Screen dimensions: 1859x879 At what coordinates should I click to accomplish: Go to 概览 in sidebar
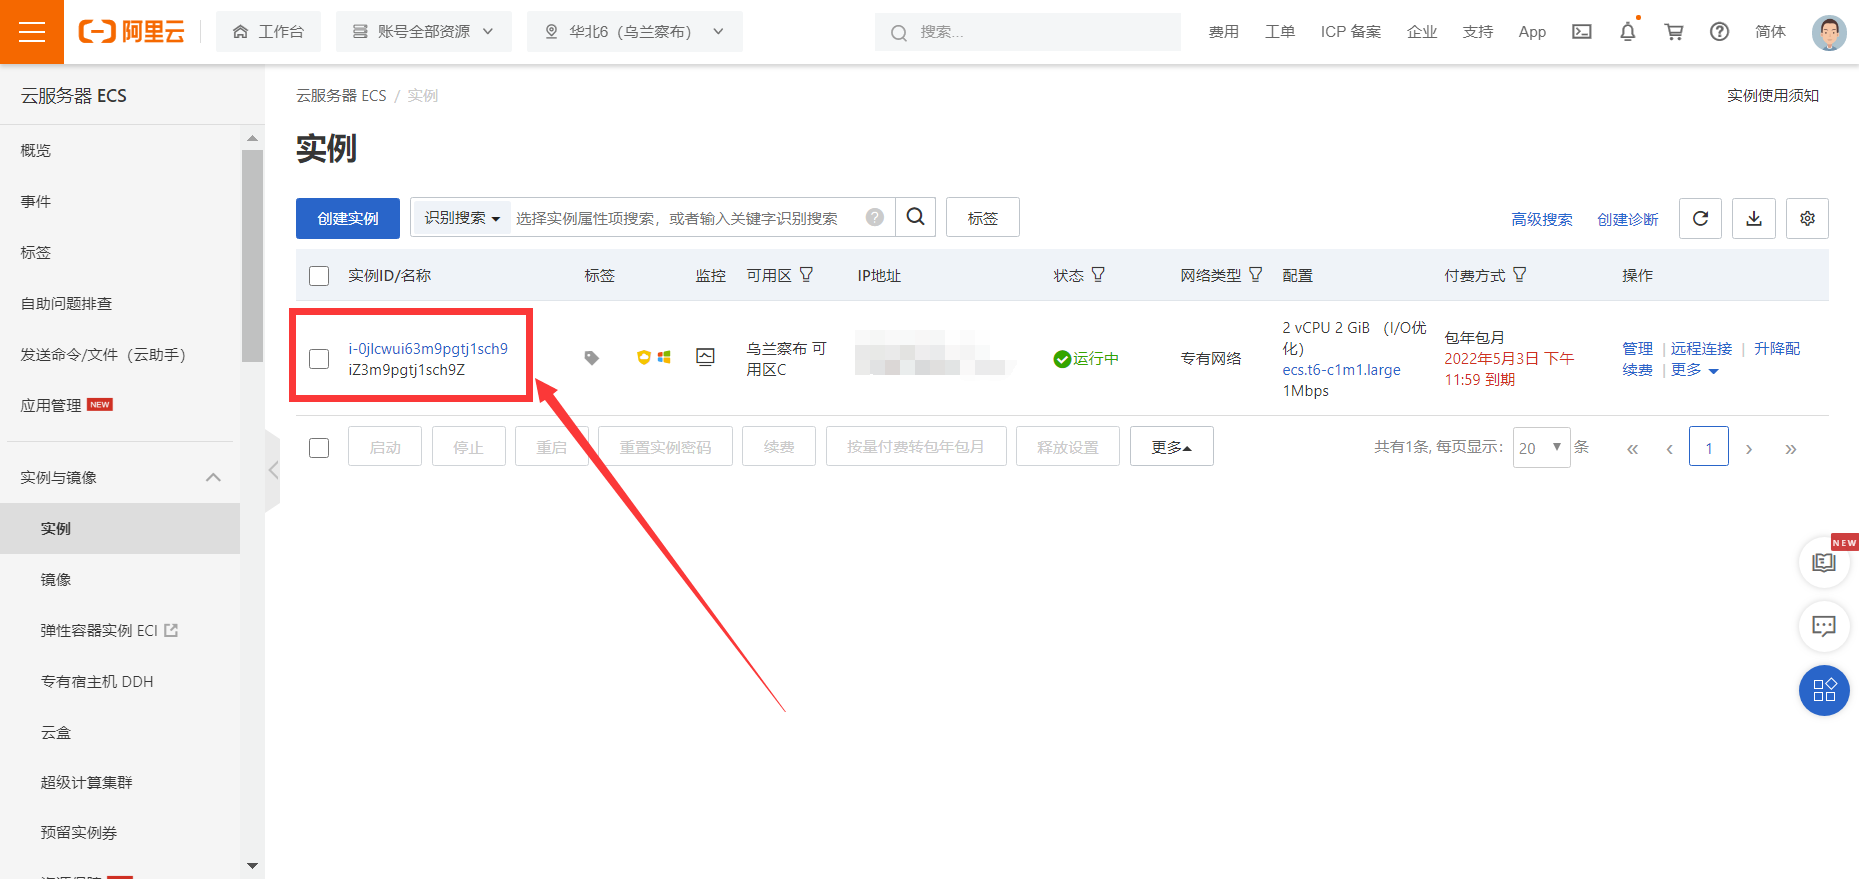(x=36, y=150)
